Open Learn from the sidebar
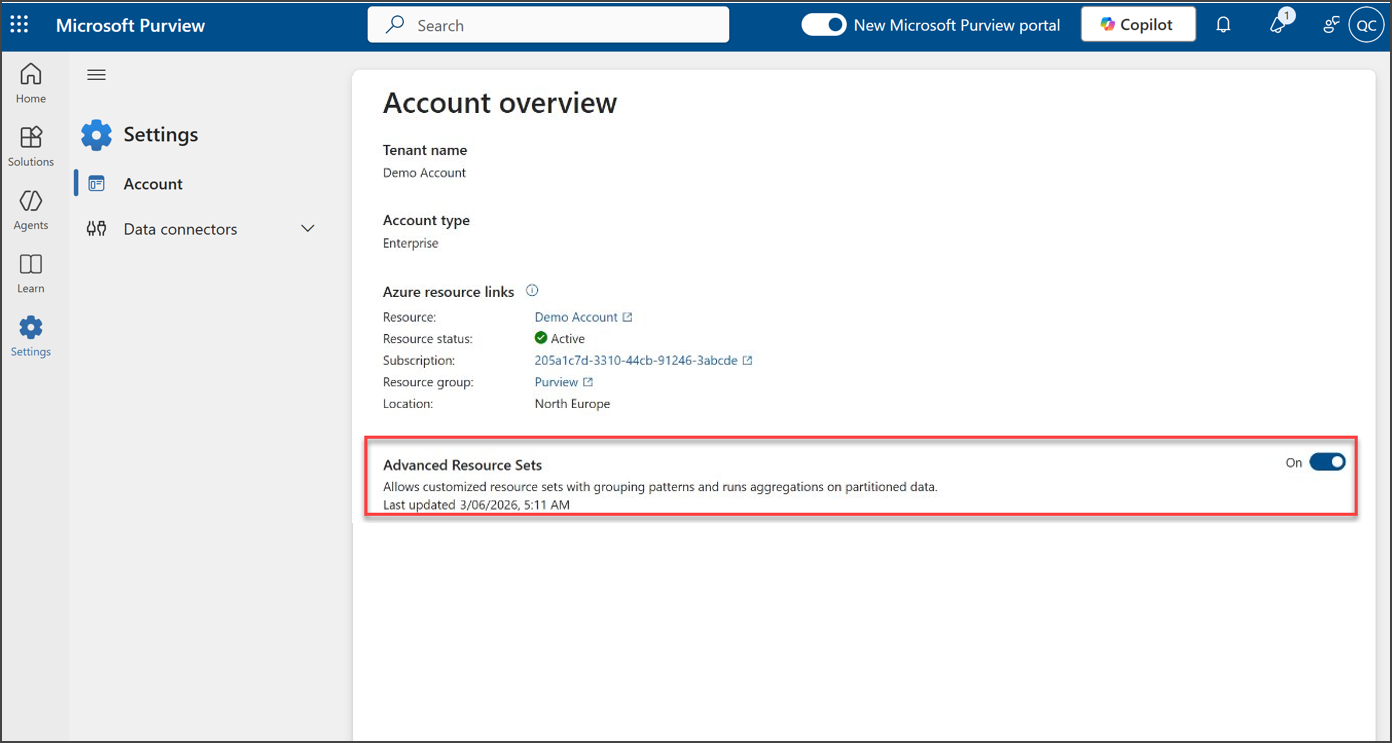This screenshot has height=743, width=1392. (x=30, y=270)
